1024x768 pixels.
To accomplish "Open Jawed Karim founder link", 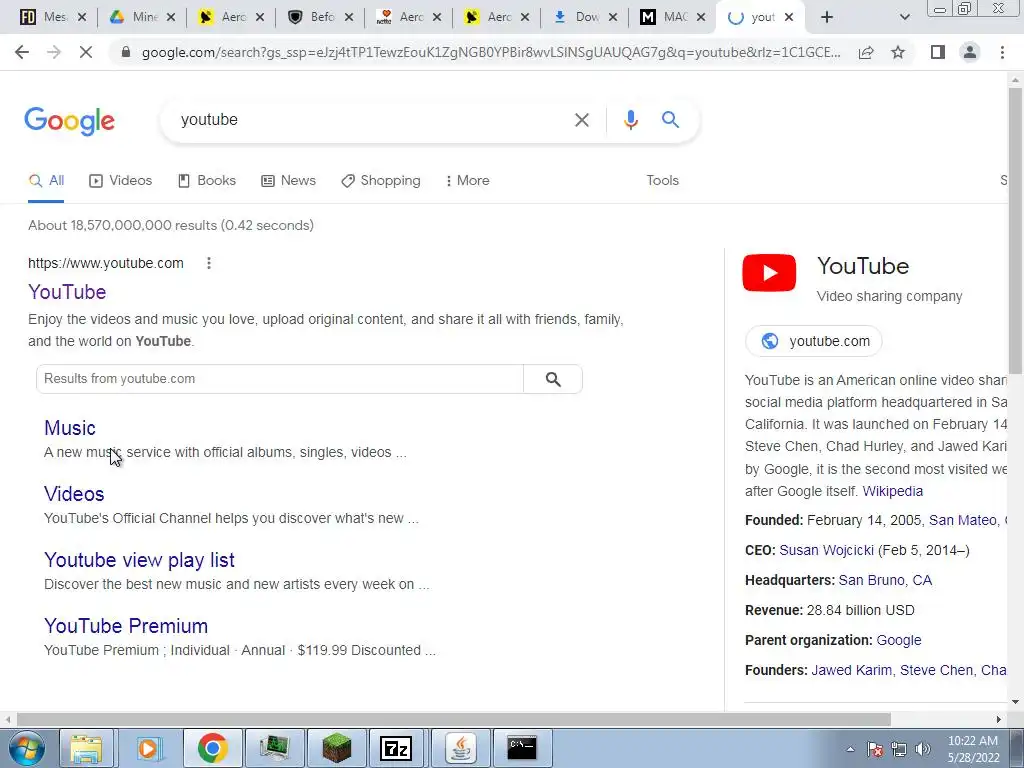I will coord(851,671).
